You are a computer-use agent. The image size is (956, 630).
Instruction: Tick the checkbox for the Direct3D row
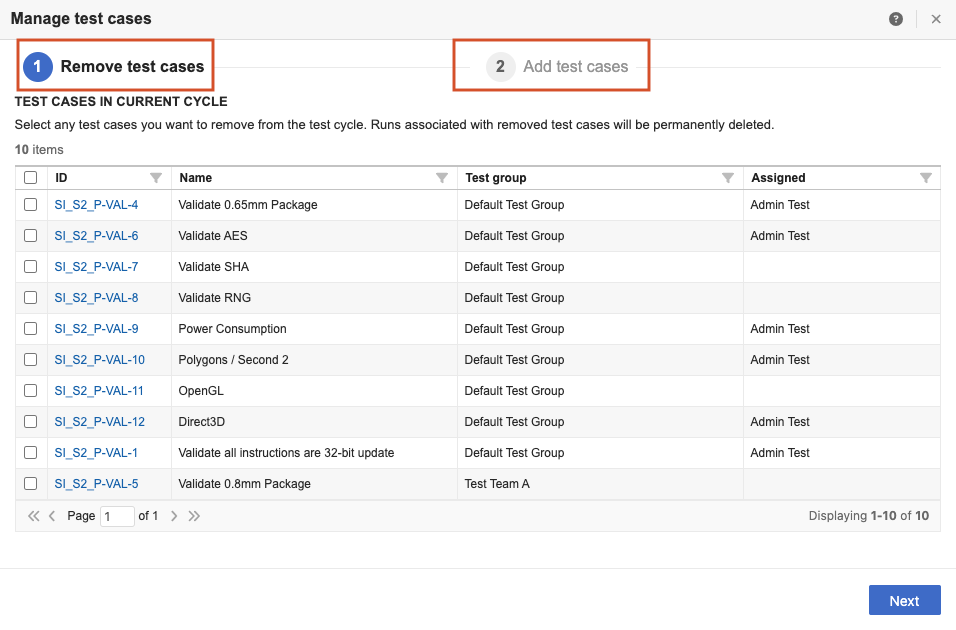[x=31, y=422]
